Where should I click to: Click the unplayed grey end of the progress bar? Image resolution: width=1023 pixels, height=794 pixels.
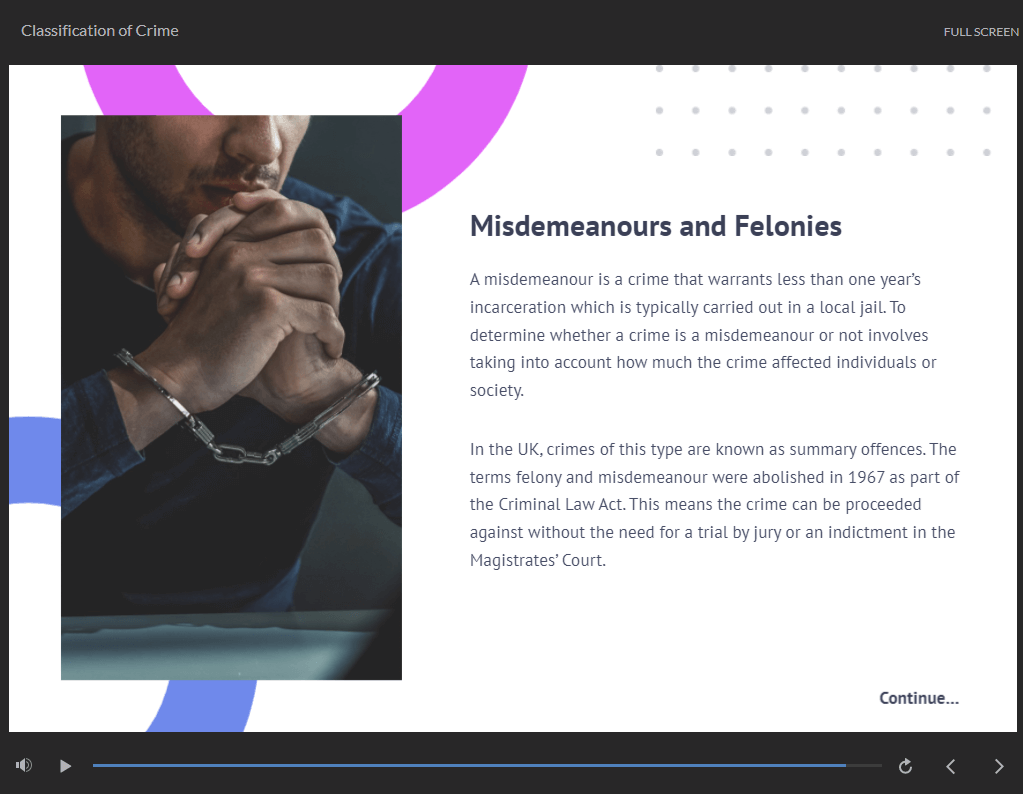coord(864,765)
